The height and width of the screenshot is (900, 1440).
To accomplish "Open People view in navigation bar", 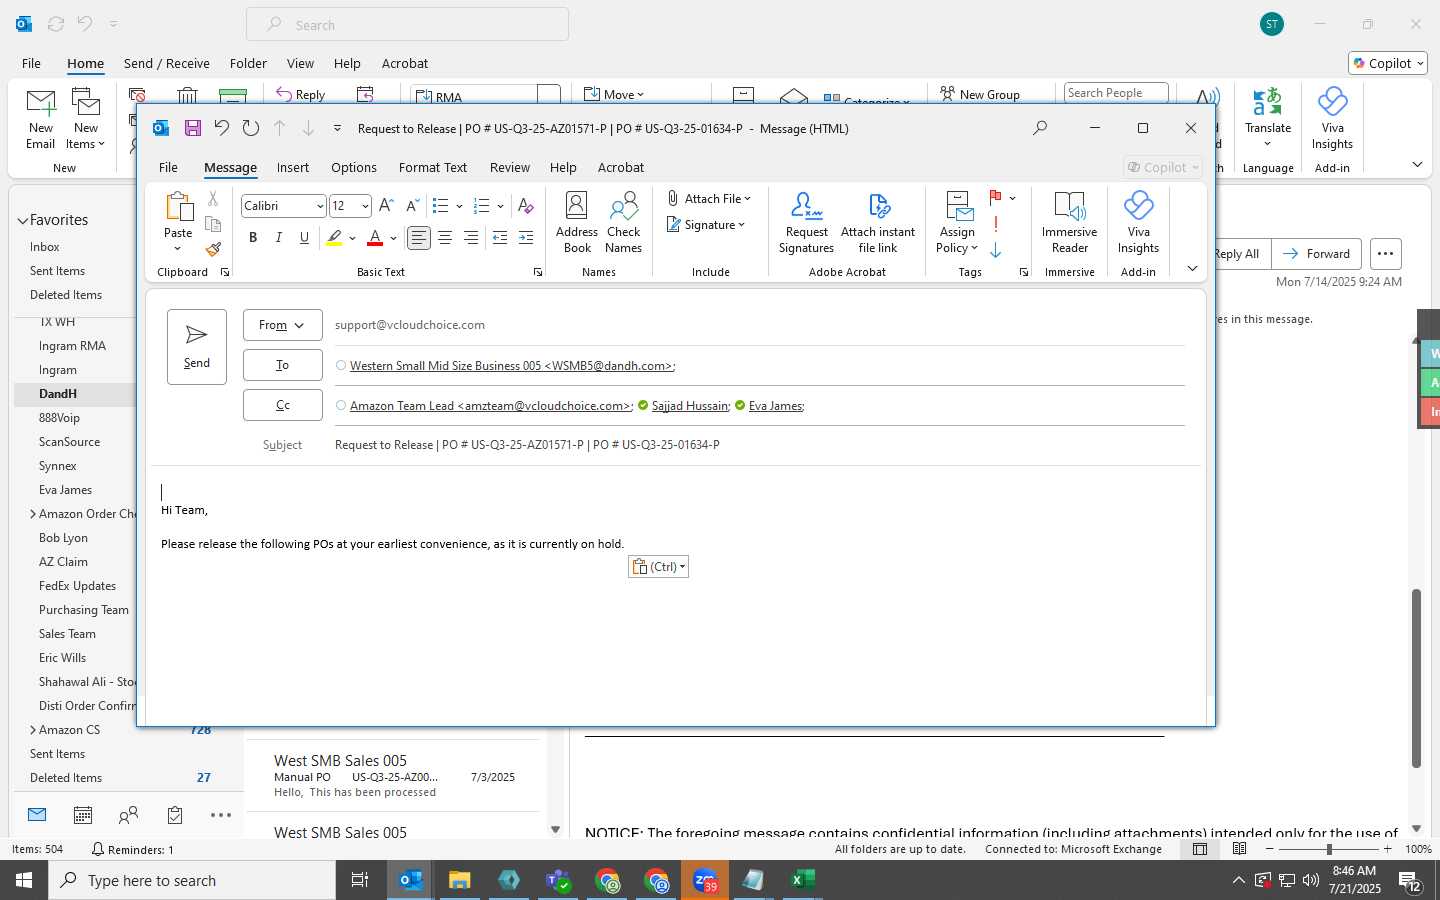I will pyautogui.click(x=128, y=815).
